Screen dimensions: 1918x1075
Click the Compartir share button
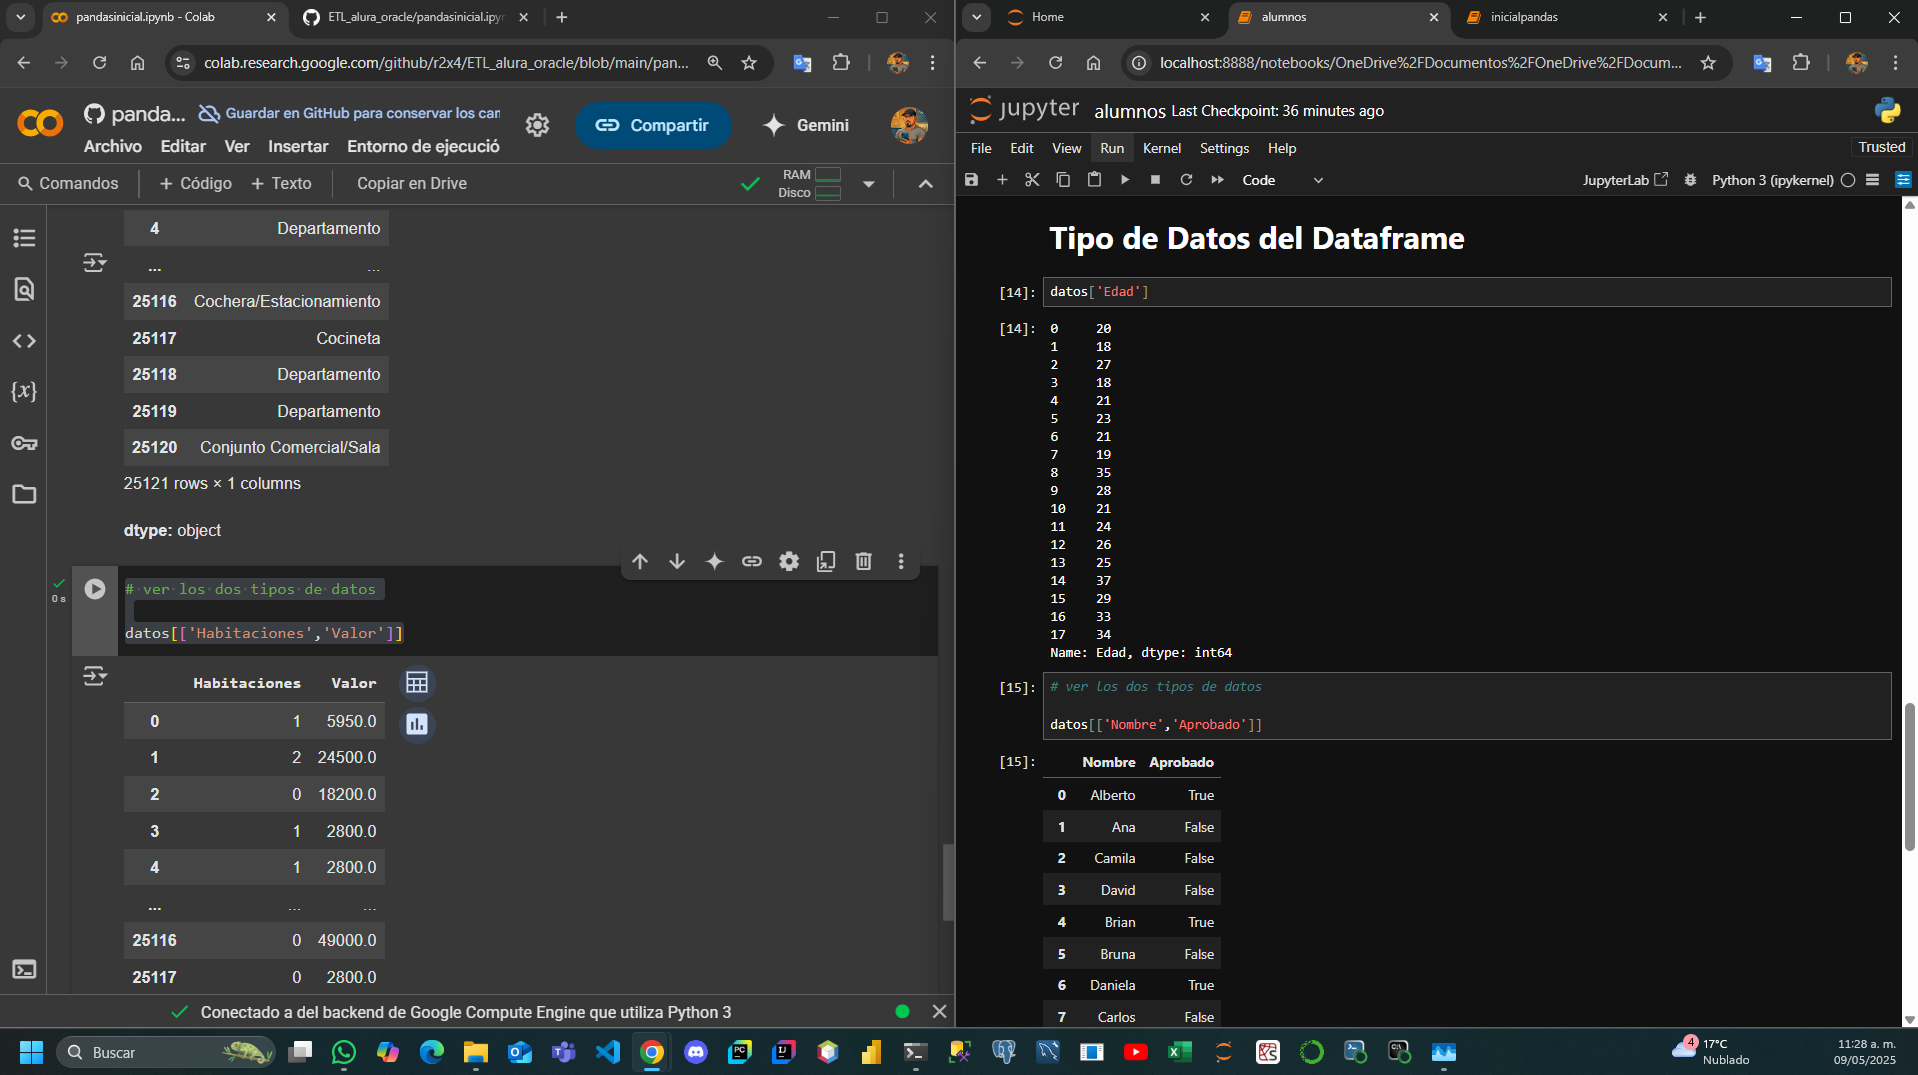tap(653, 125)
